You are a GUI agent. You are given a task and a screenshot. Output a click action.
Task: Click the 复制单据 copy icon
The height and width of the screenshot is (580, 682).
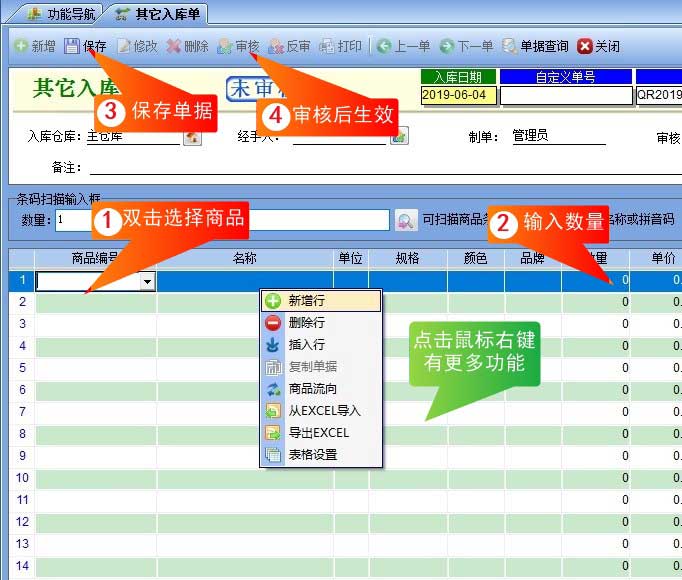(x=273, y=367)
